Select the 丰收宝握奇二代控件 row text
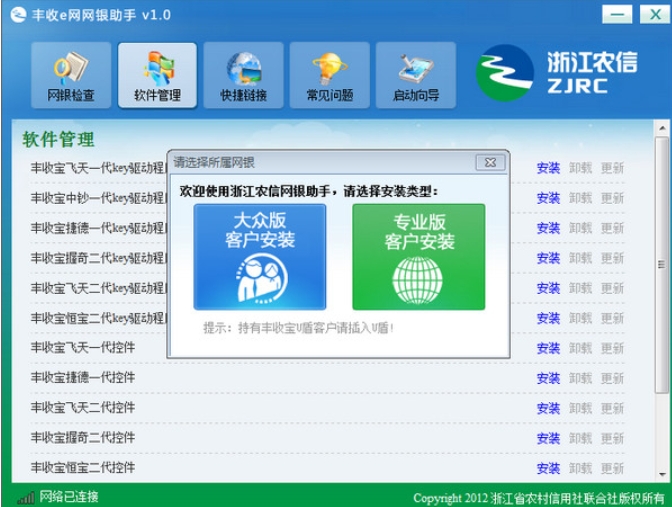Image resolution: width=672 pixels, height=507 pixels. 83,438
